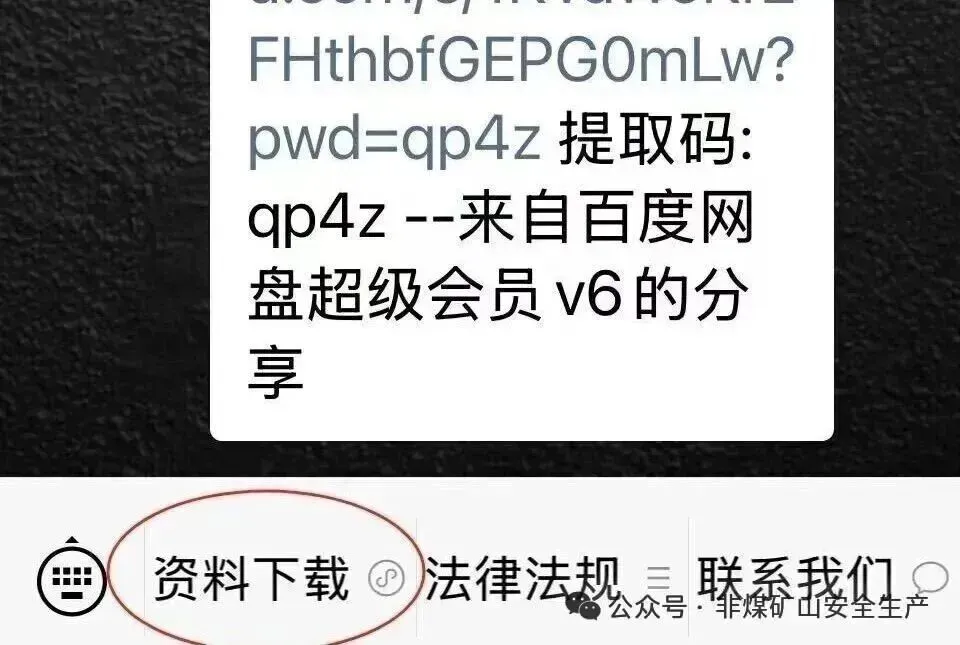Tap the mini-program icon beside 资料下载
The height and width of the screenshot is (645, 960).
pyautogui.click(x=386, y=578)
